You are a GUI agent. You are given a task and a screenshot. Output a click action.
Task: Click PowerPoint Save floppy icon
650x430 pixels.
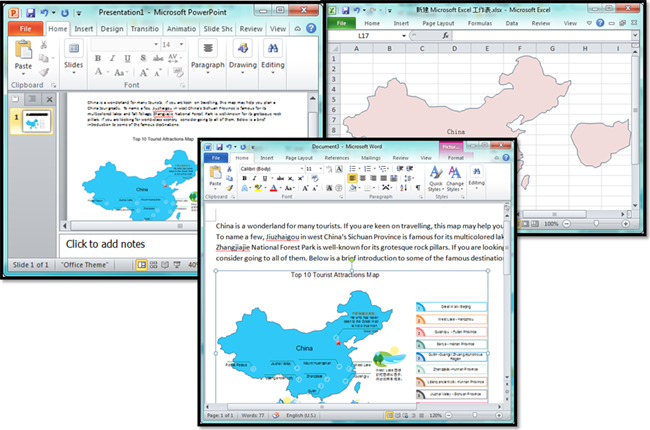pos(31,13)
